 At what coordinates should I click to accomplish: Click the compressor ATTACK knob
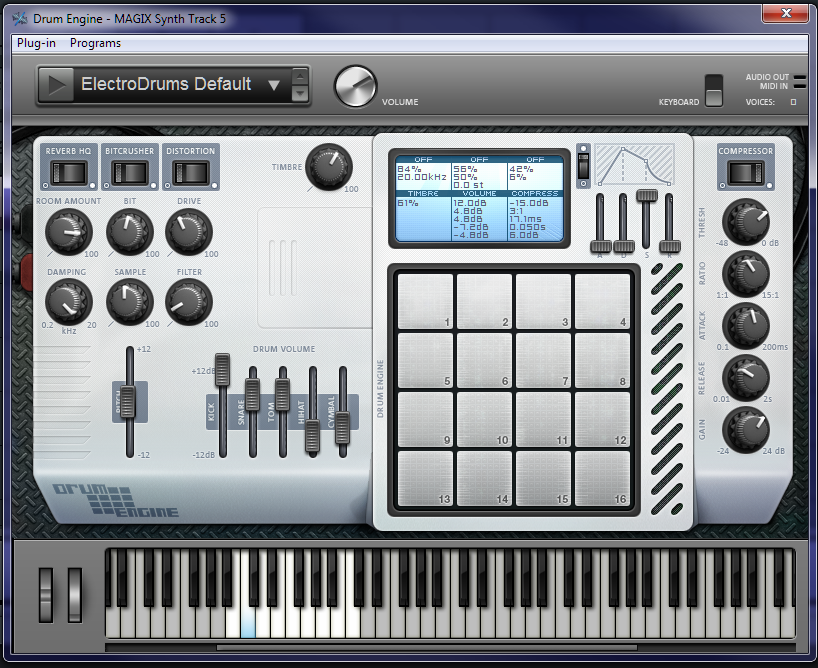pos(745,326)
